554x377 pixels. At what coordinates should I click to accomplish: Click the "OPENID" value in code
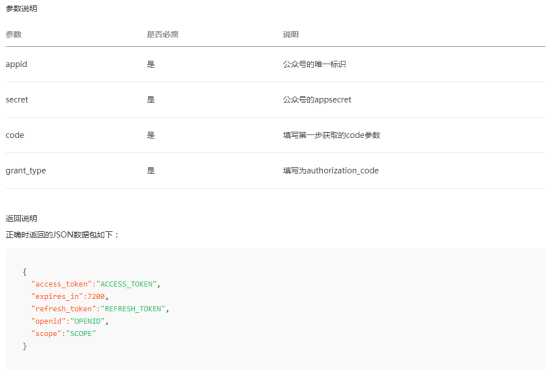(x=87, y=321)
